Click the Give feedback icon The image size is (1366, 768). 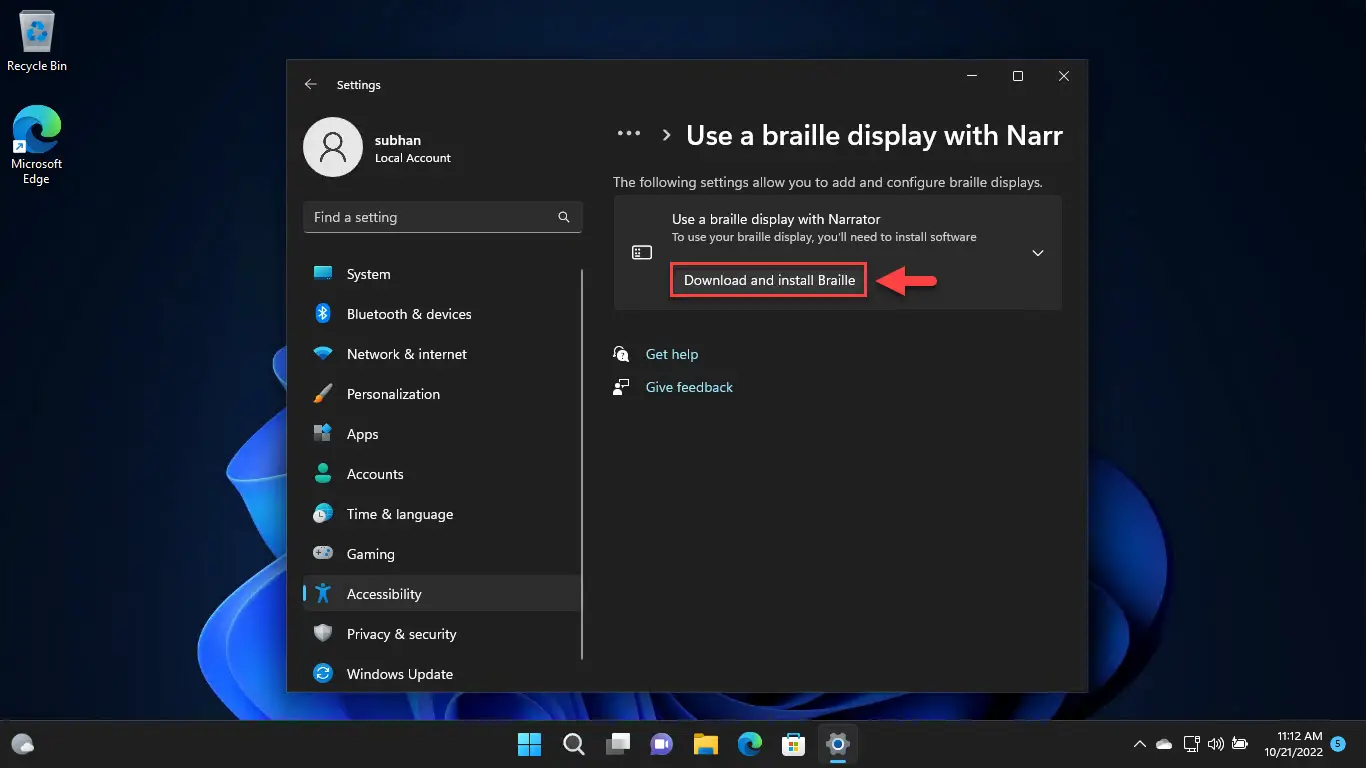pos(621,387)
